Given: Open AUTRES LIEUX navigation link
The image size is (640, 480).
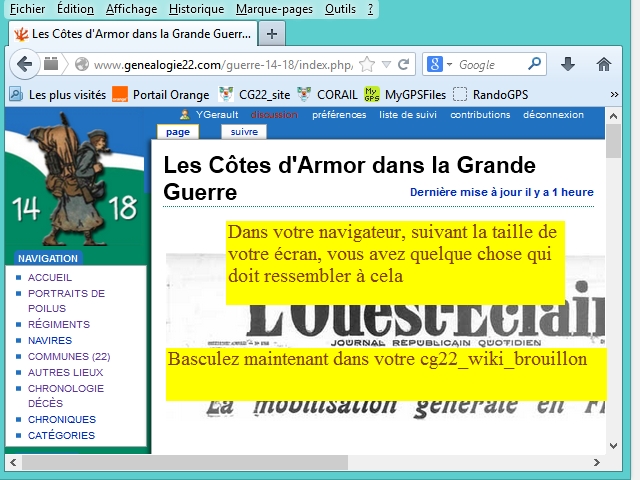Looking at the screenshot, I should [65, 372].
